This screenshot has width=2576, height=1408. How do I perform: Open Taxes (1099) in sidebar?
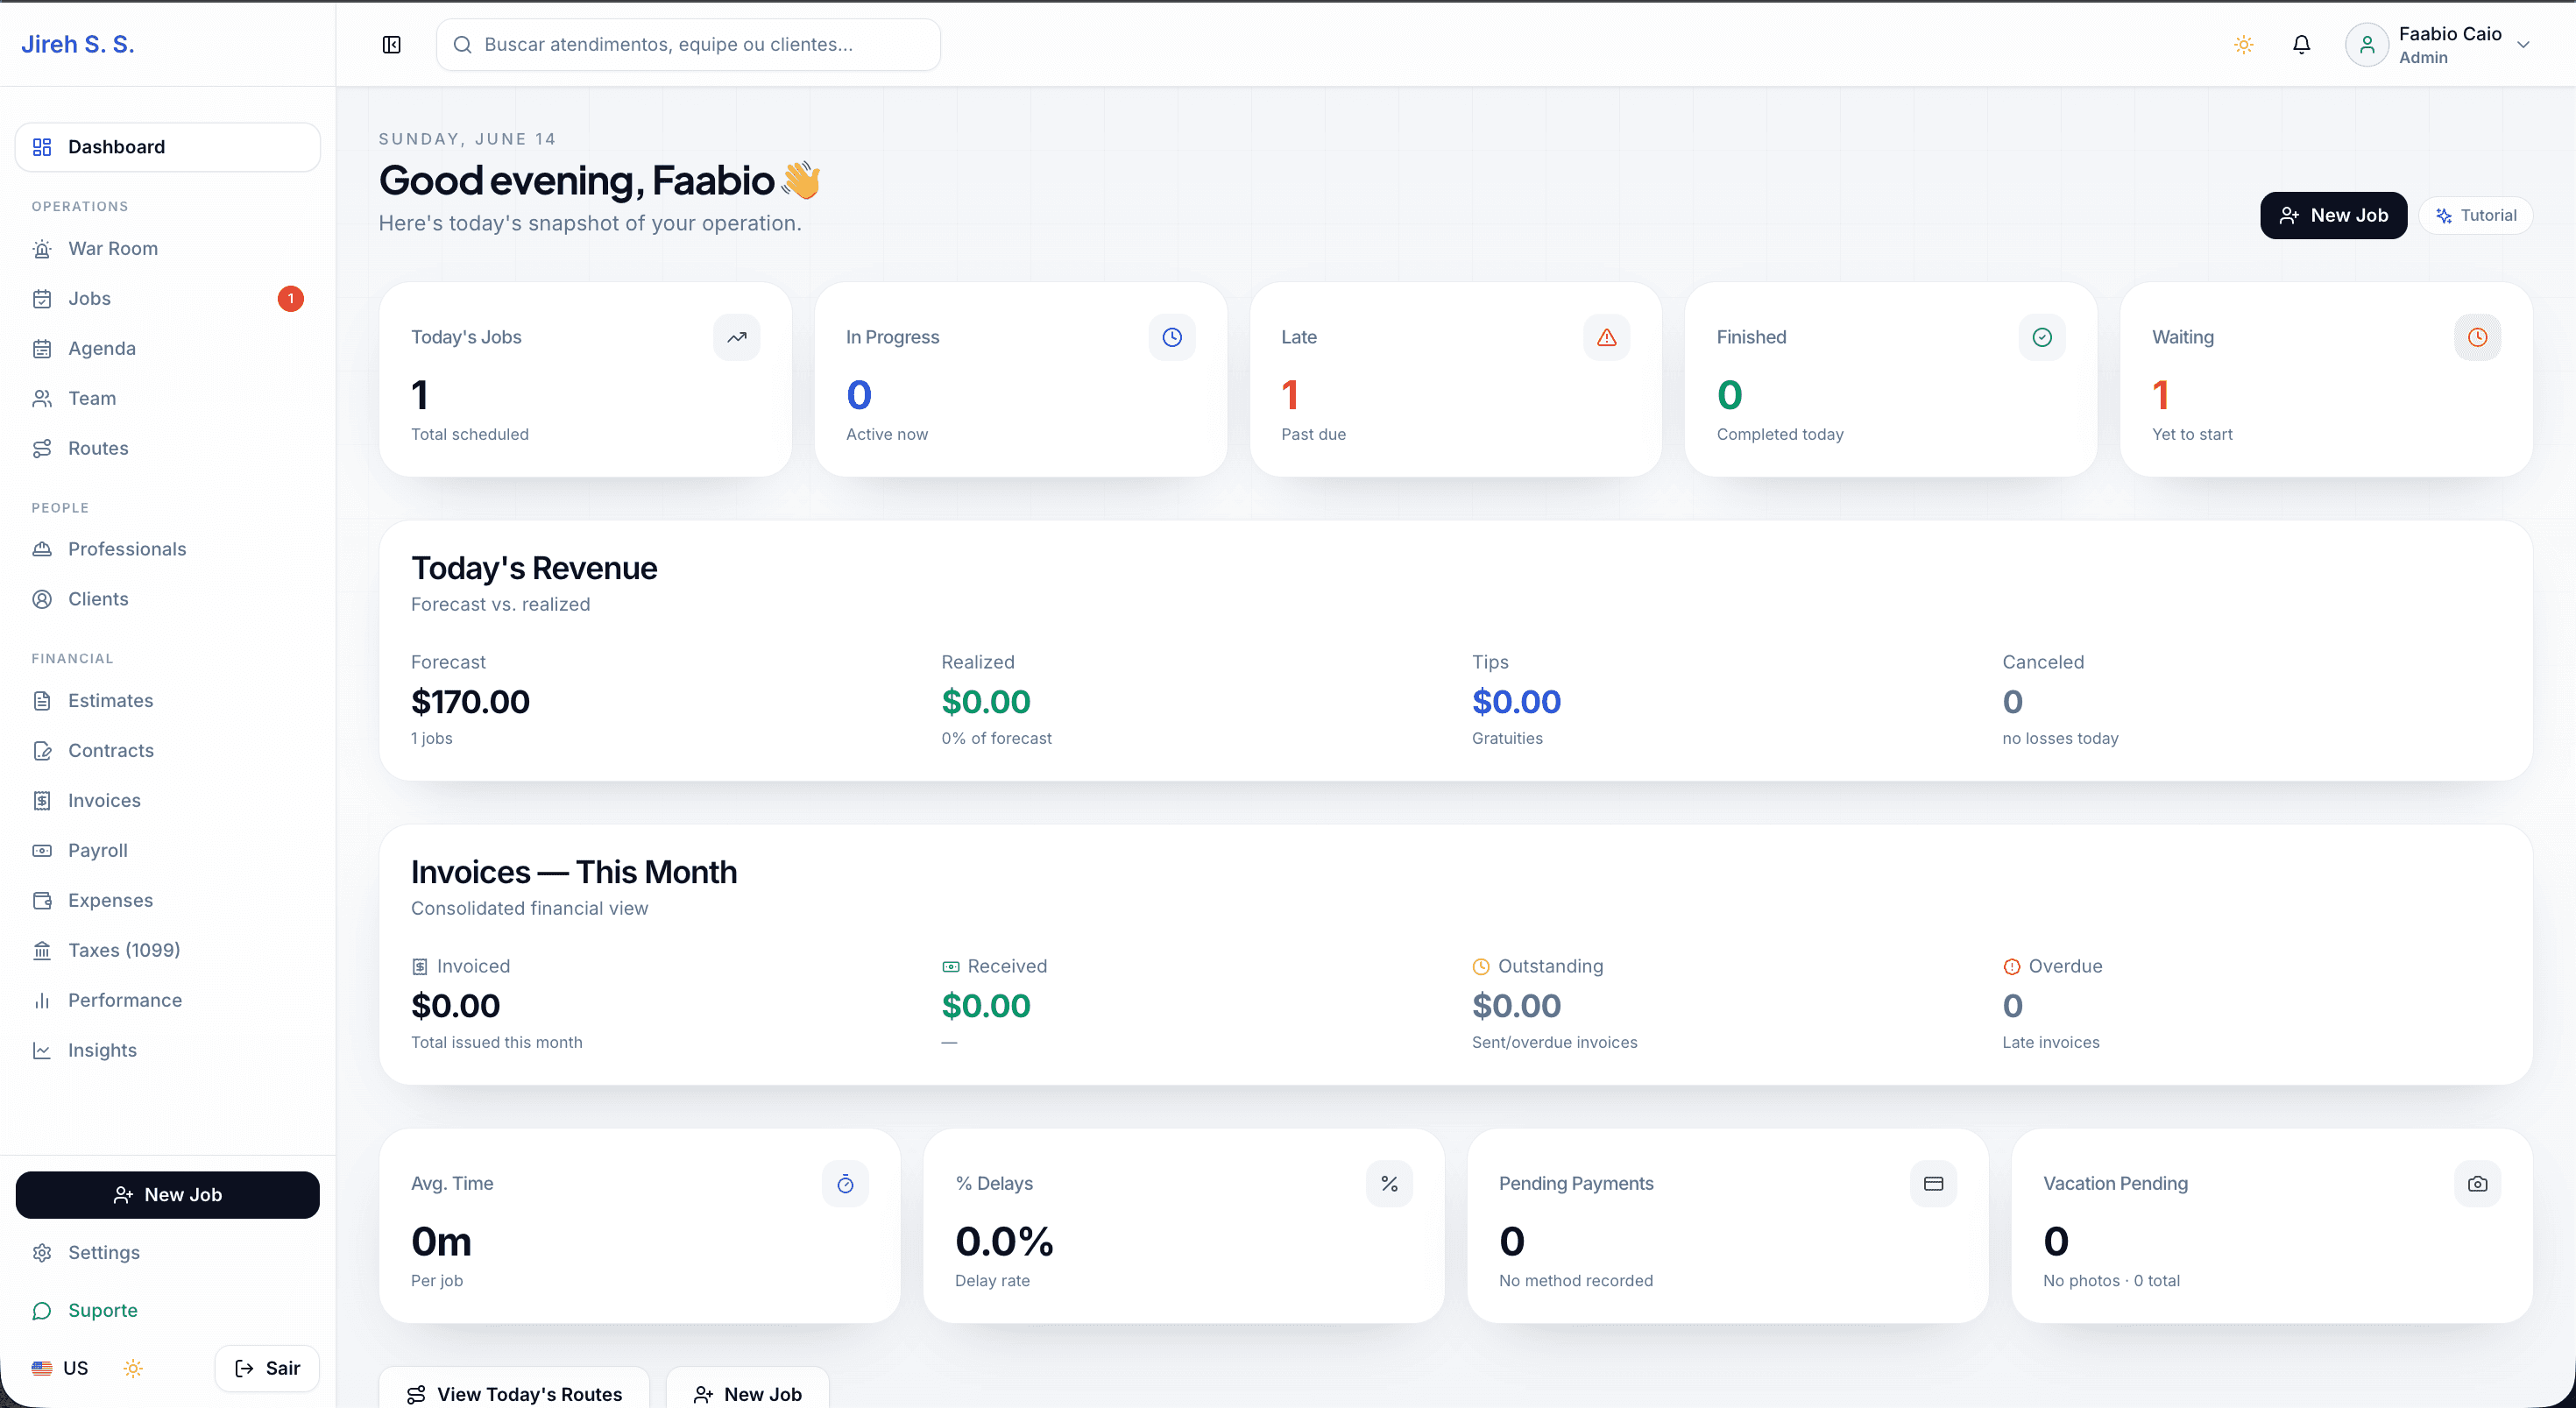[168, 950]
